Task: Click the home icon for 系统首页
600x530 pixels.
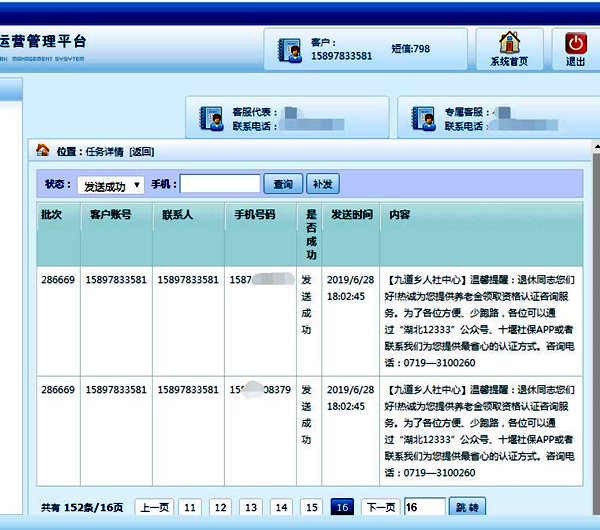Action: click(x=510, y=43)
